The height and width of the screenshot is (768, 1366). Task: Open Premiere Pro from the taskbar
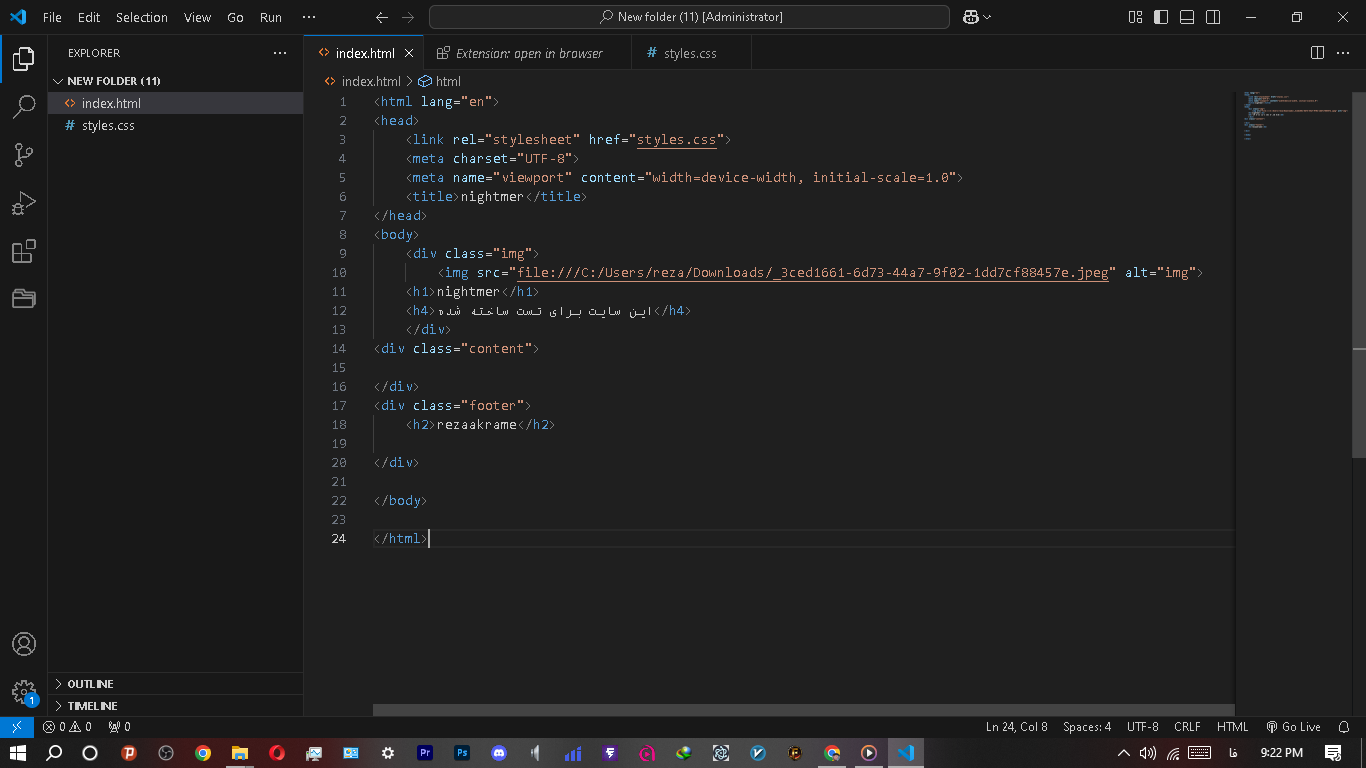[425, 753]
